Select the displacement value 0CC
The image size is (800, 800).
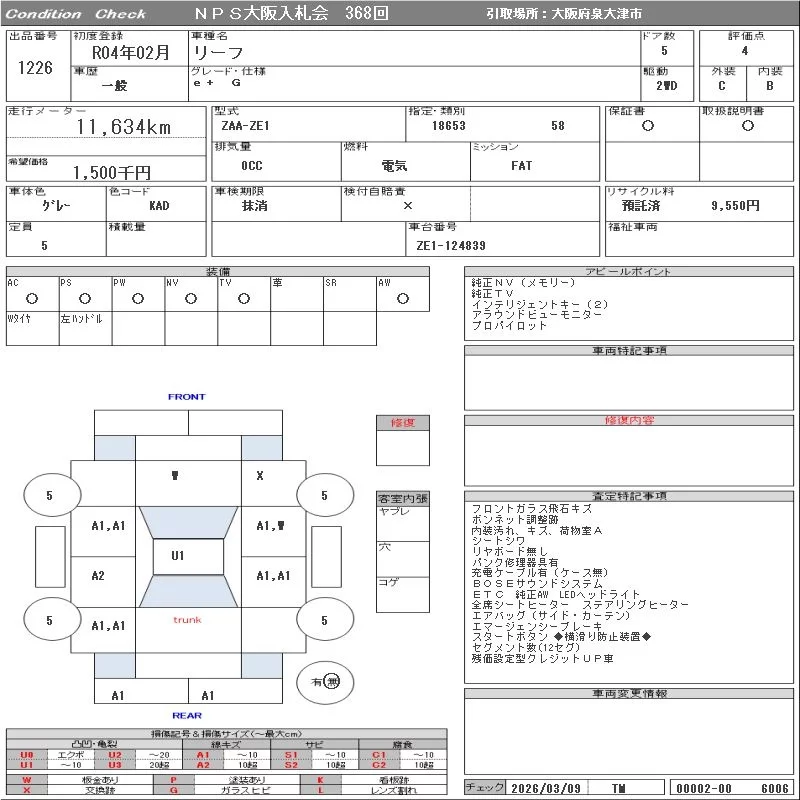tap(252, 165)
